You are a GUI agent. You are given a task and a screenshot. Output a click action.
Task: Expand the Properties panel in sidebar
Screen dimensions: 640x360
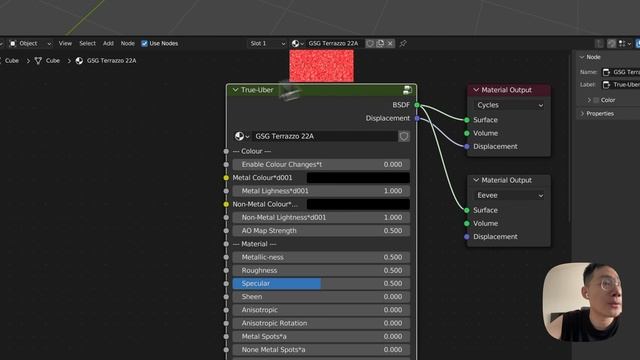[x=582, y=114]
